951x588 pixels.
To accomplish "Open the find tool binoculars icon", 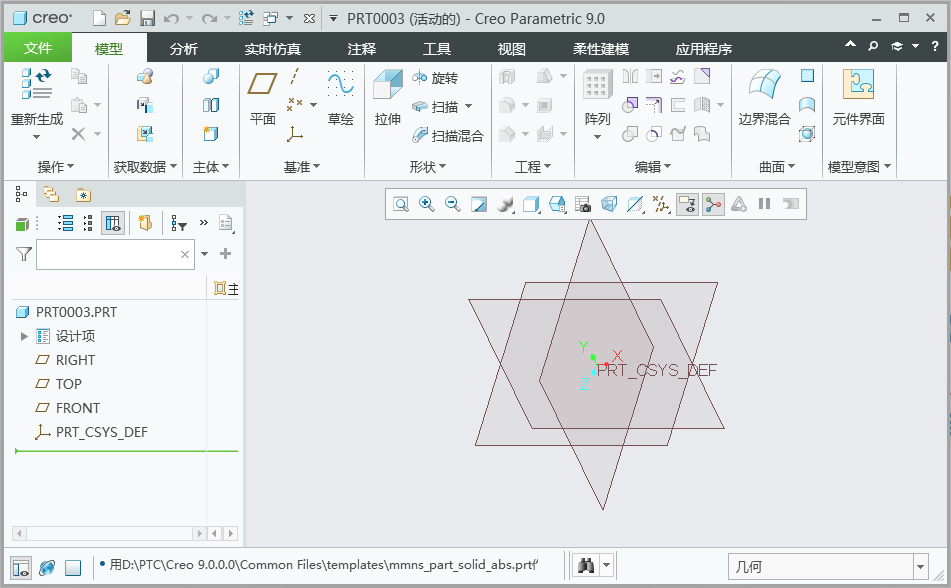I will pyautogui.click(x=586, y=566).
